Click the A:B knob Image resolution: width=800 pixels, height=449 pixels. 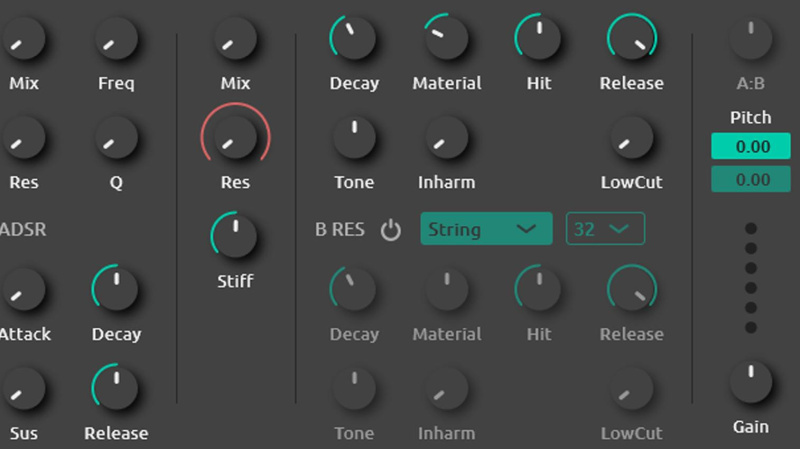751,38
